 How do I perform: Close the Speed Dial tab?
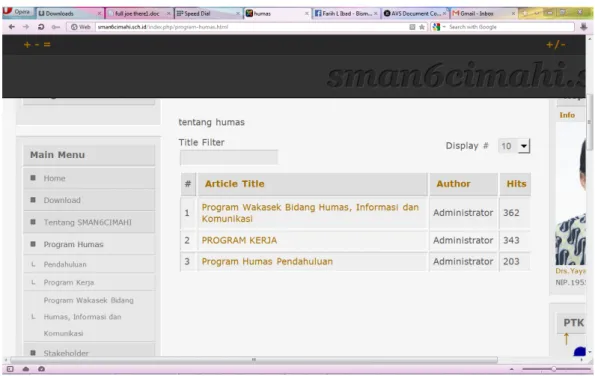[238, 13]
